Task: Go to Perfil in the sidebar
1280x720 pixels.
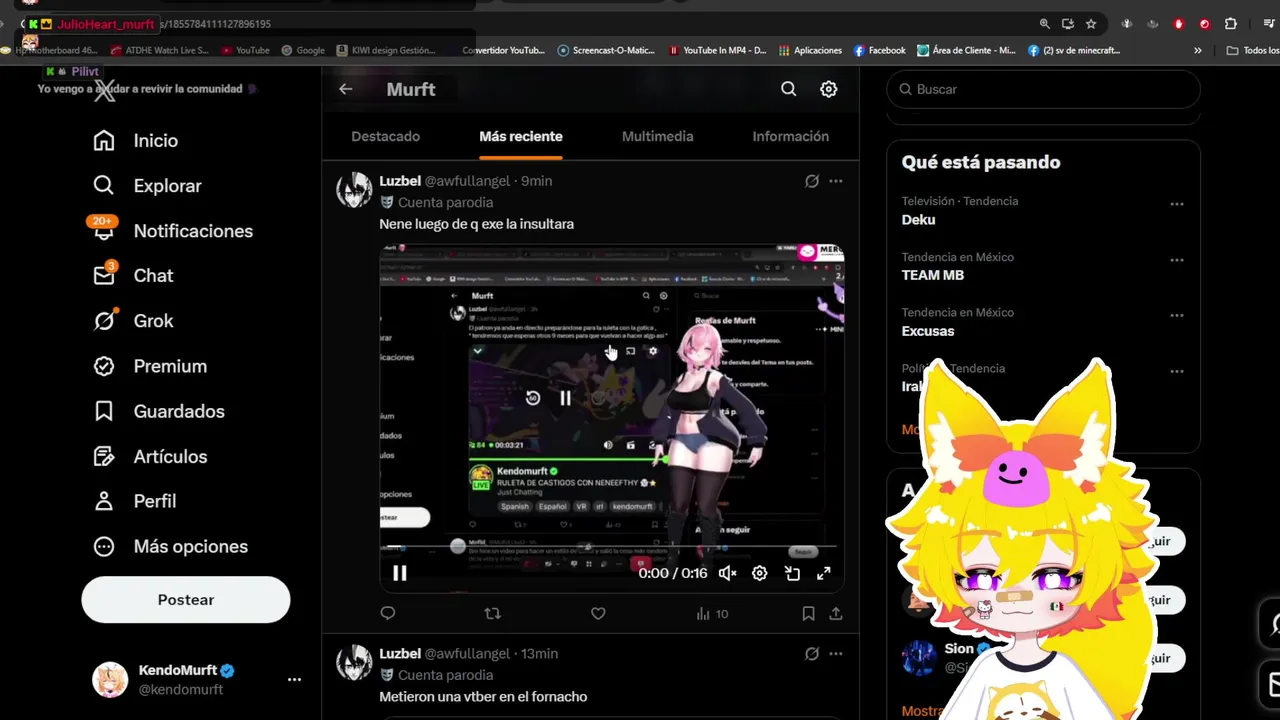Action: 134,501
